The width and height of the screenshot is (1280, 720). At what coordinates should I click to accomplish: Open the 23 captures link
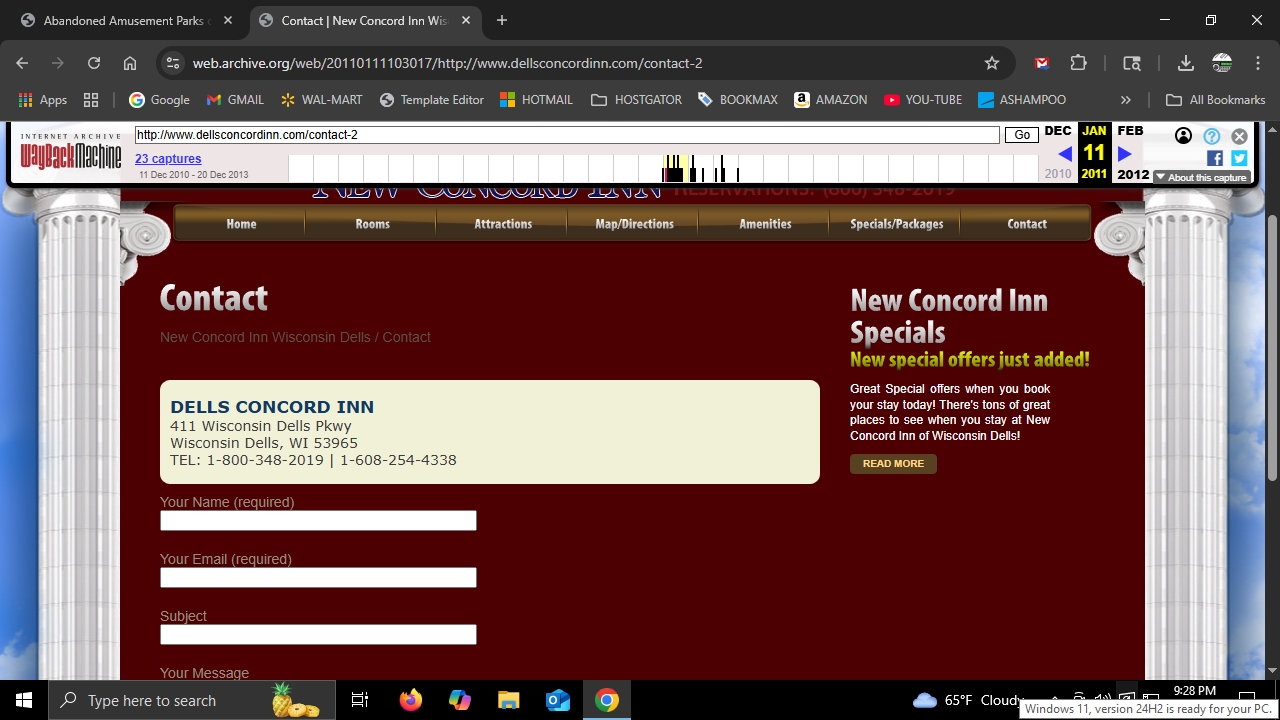point(168,159)
